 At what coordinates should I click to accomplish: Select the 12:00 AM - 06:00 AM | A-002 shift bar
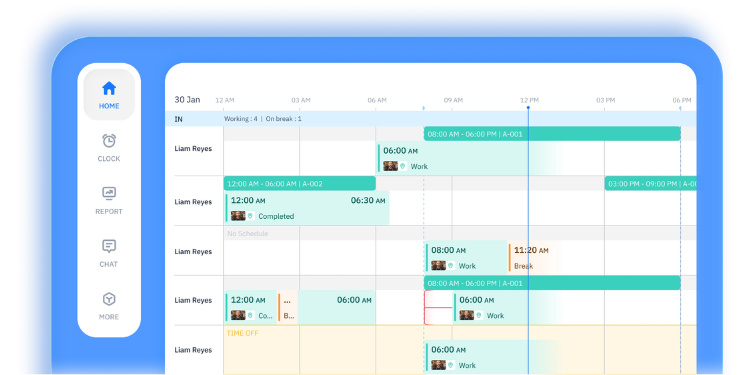[x=299, y=184]
